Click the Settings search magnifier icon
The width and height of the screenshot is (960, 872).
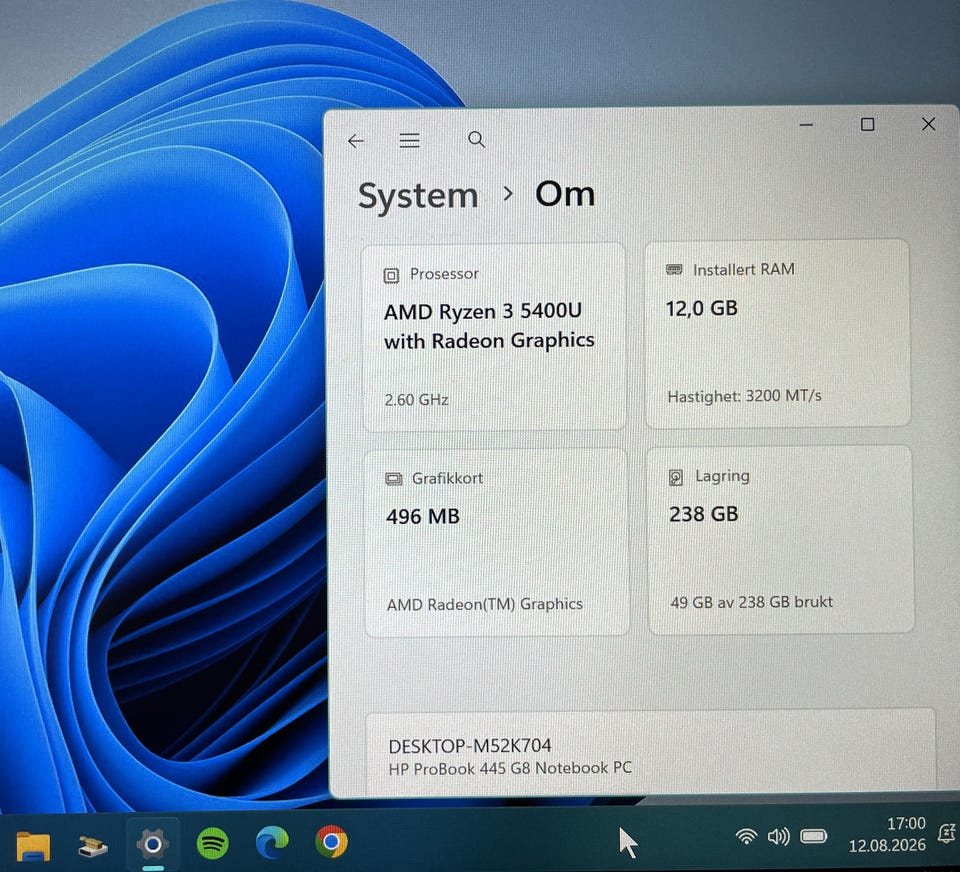pos(476,140)
